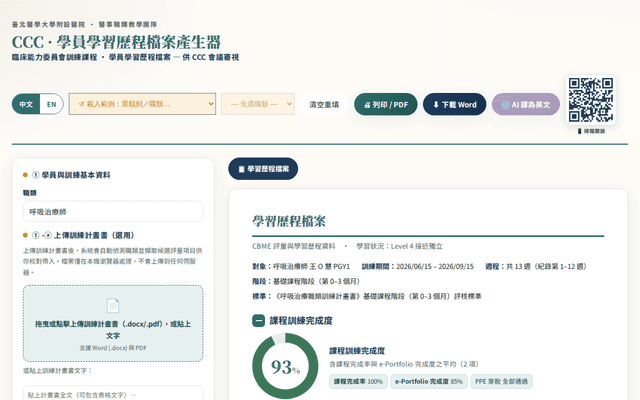Switch language to EN

[x=51, y=104]
